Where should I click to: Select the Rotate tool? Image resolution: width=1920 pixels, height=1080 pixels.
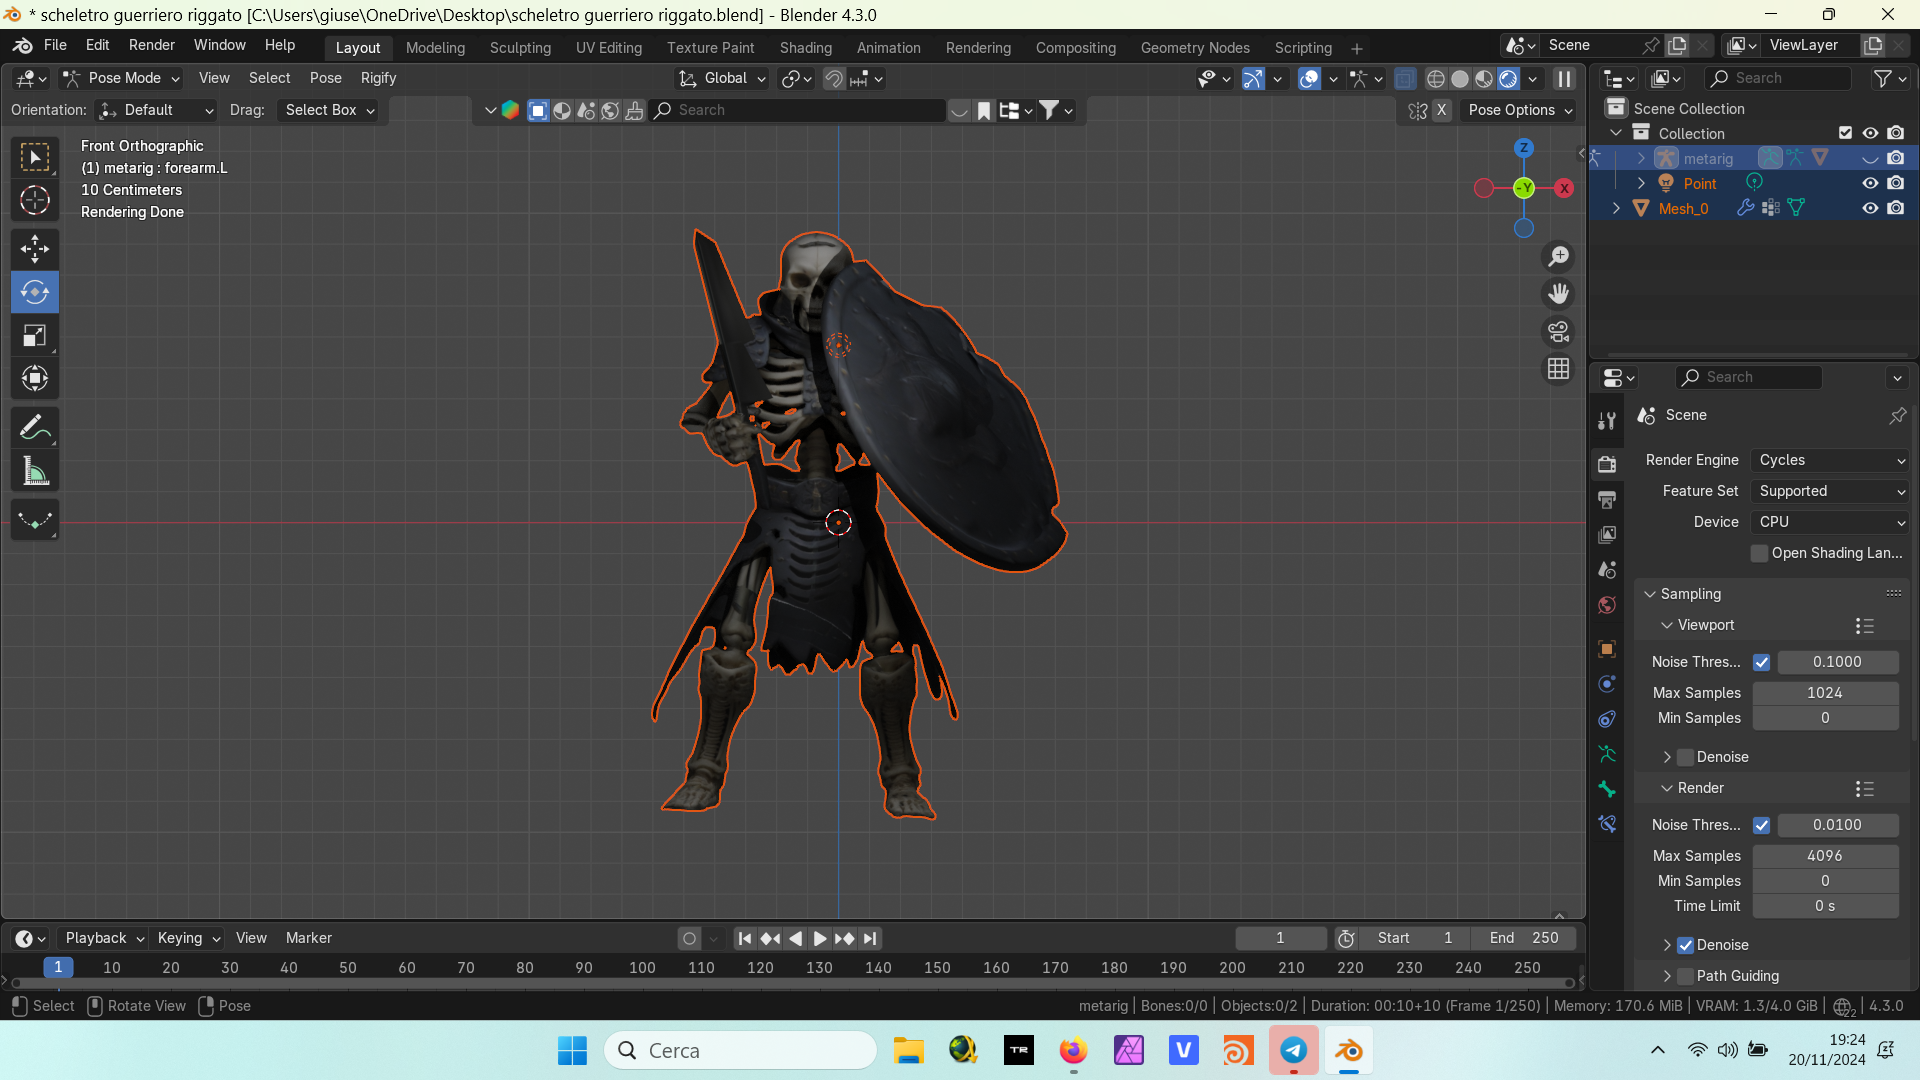[x=35, y=292]
